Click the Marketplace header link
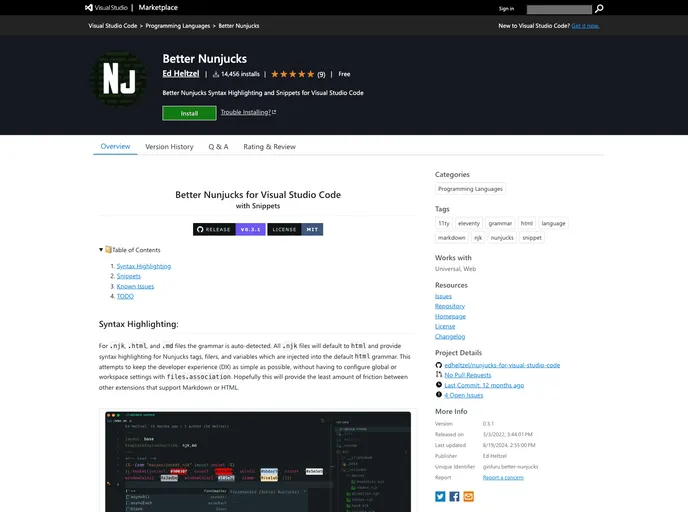The image size is (688, 512). pos(158,7)
